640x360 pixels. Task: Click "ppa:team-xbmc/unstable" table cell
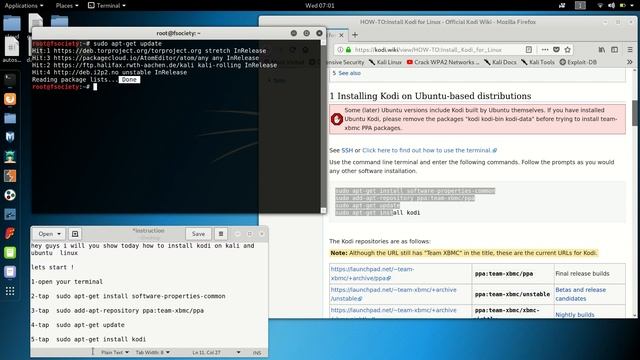(x=512, y=294)
